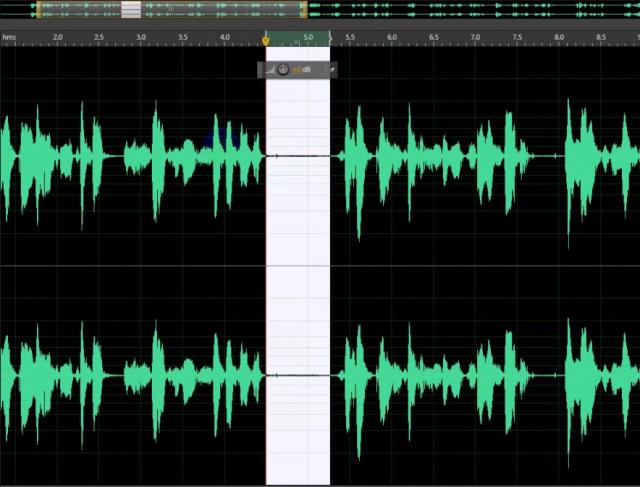Click the overview waveform right of the navigator range
The image size is (640, 487).
(470, 10)
